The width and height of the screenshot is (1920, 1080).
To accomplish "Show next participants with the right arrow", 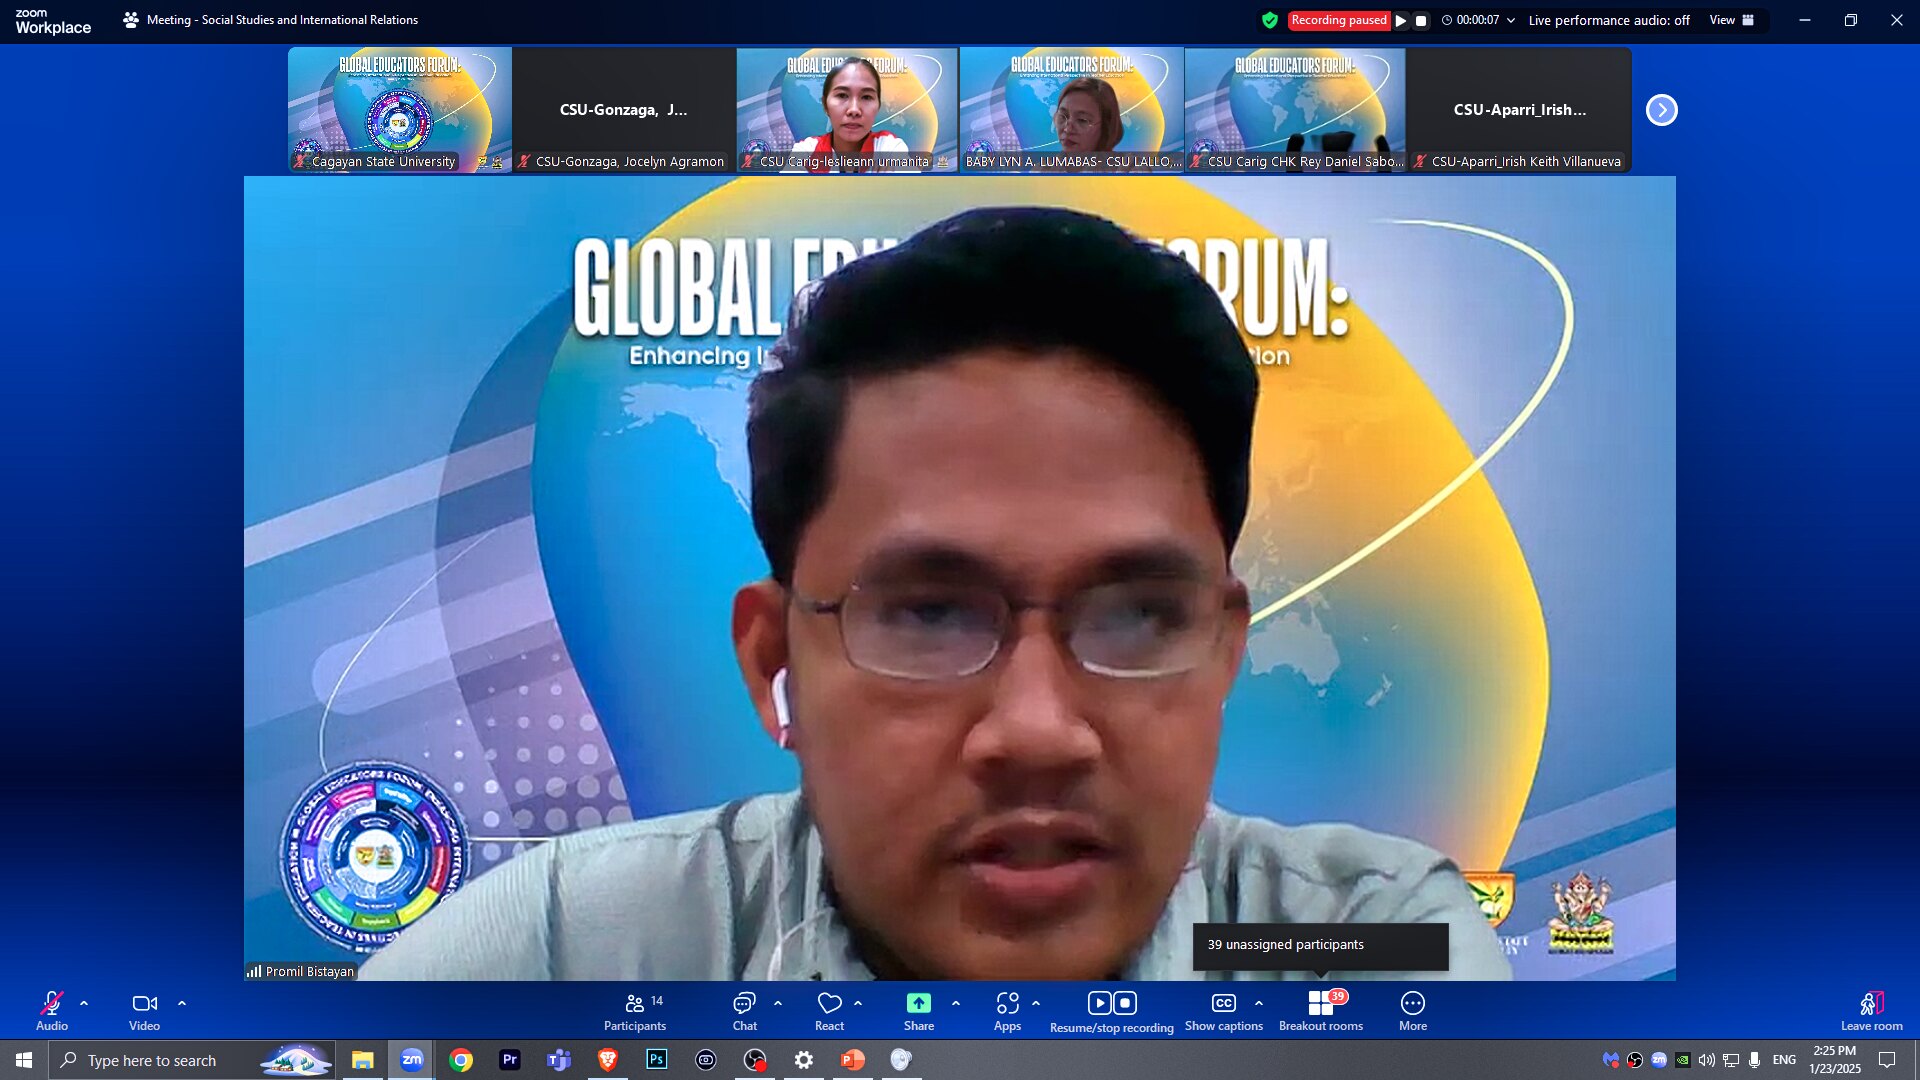I will pyautogui.click(x=1662, y=110).
